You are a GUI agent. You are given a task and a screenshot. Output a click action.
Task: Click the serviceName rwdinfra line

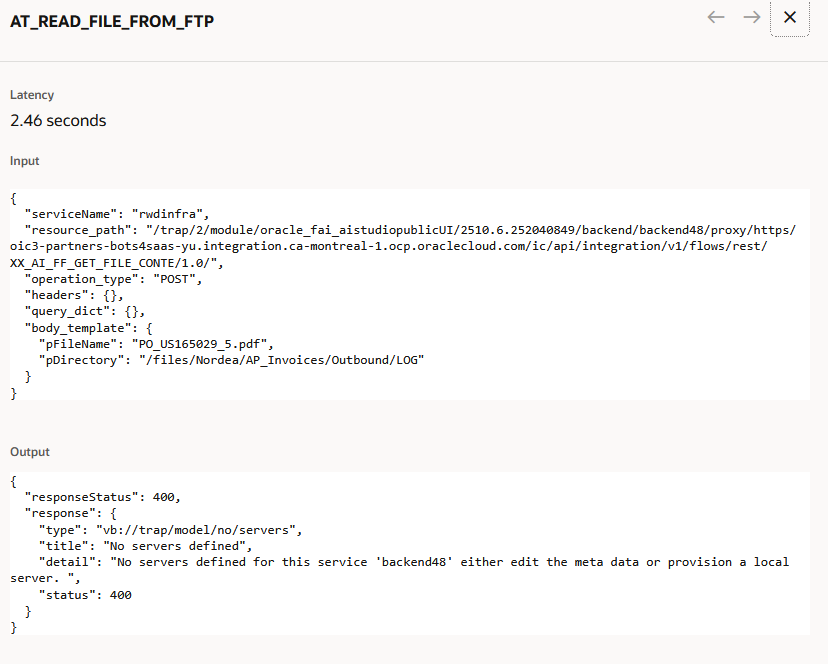117,214
